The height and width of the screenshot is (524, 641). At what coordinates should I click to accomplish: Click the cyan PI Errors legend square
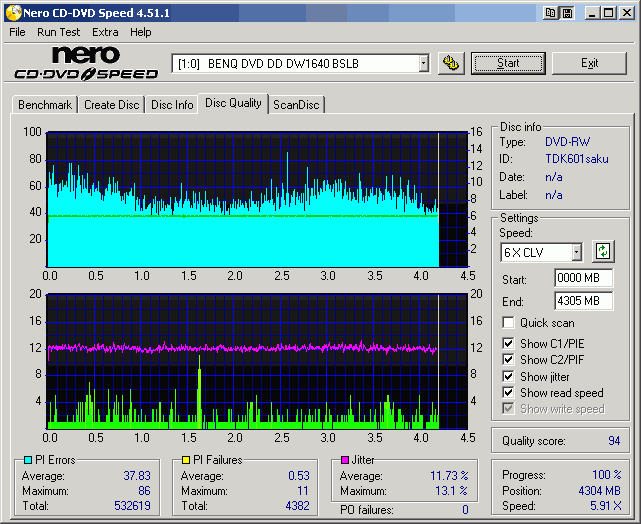click(x=27, y=460)
